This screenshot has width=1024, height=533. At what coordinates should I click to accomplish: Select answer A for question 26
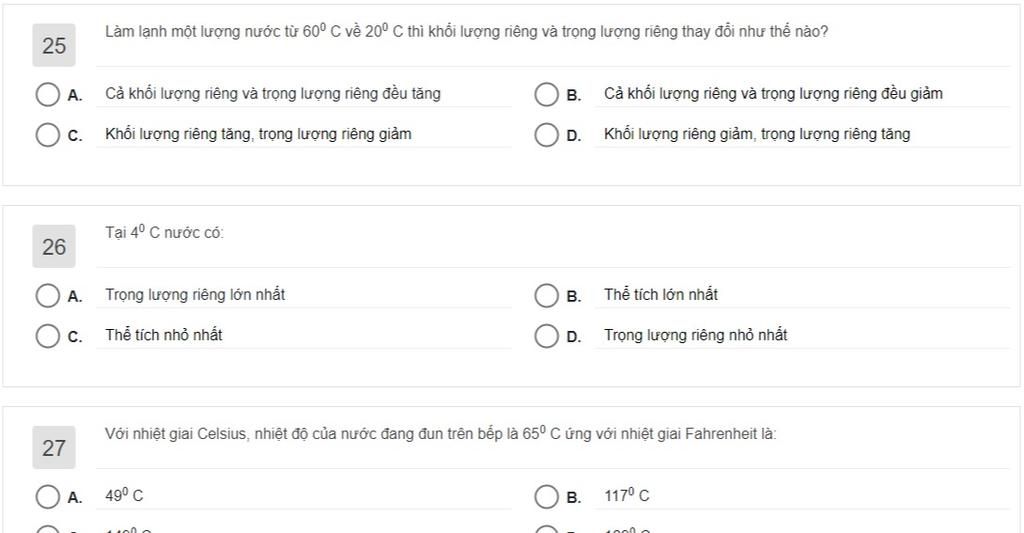tap(48, 295)
